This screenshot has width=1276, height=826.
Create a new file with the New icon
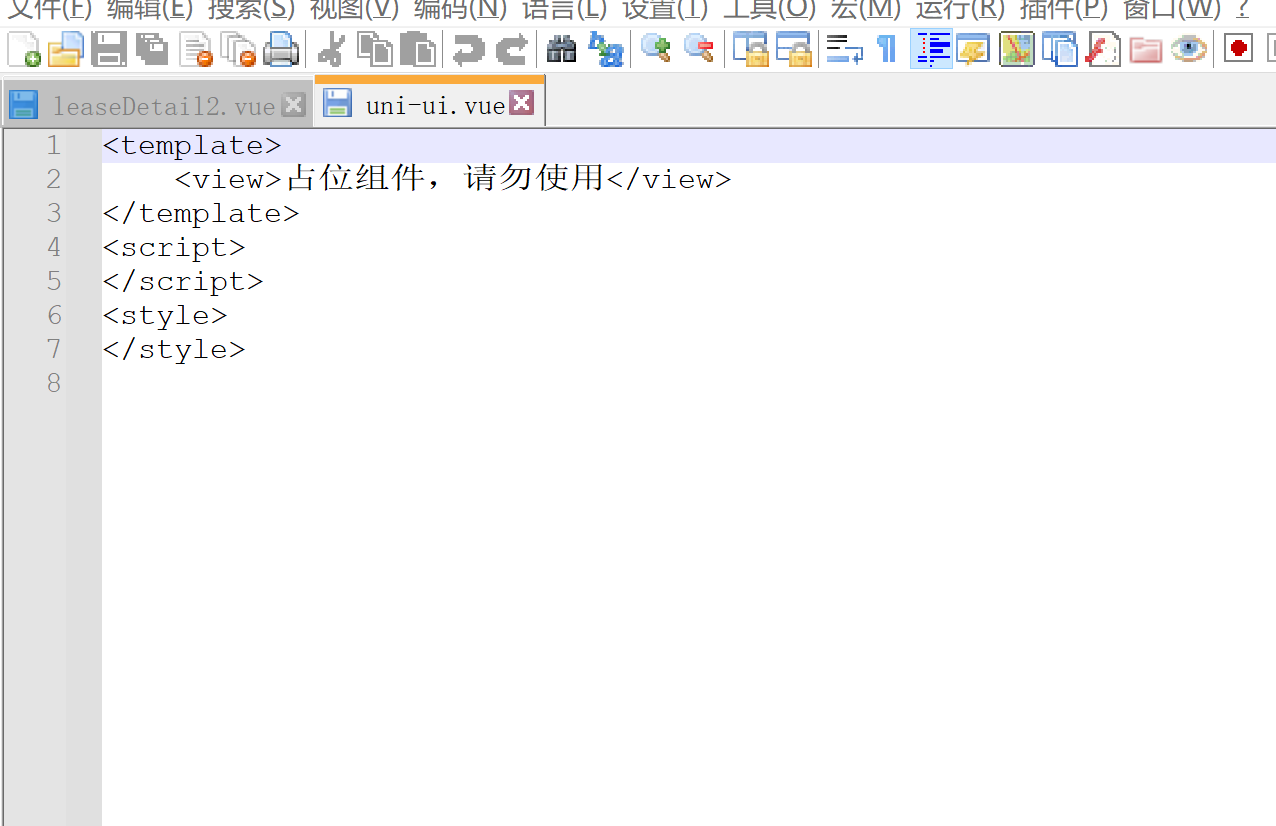24,49
